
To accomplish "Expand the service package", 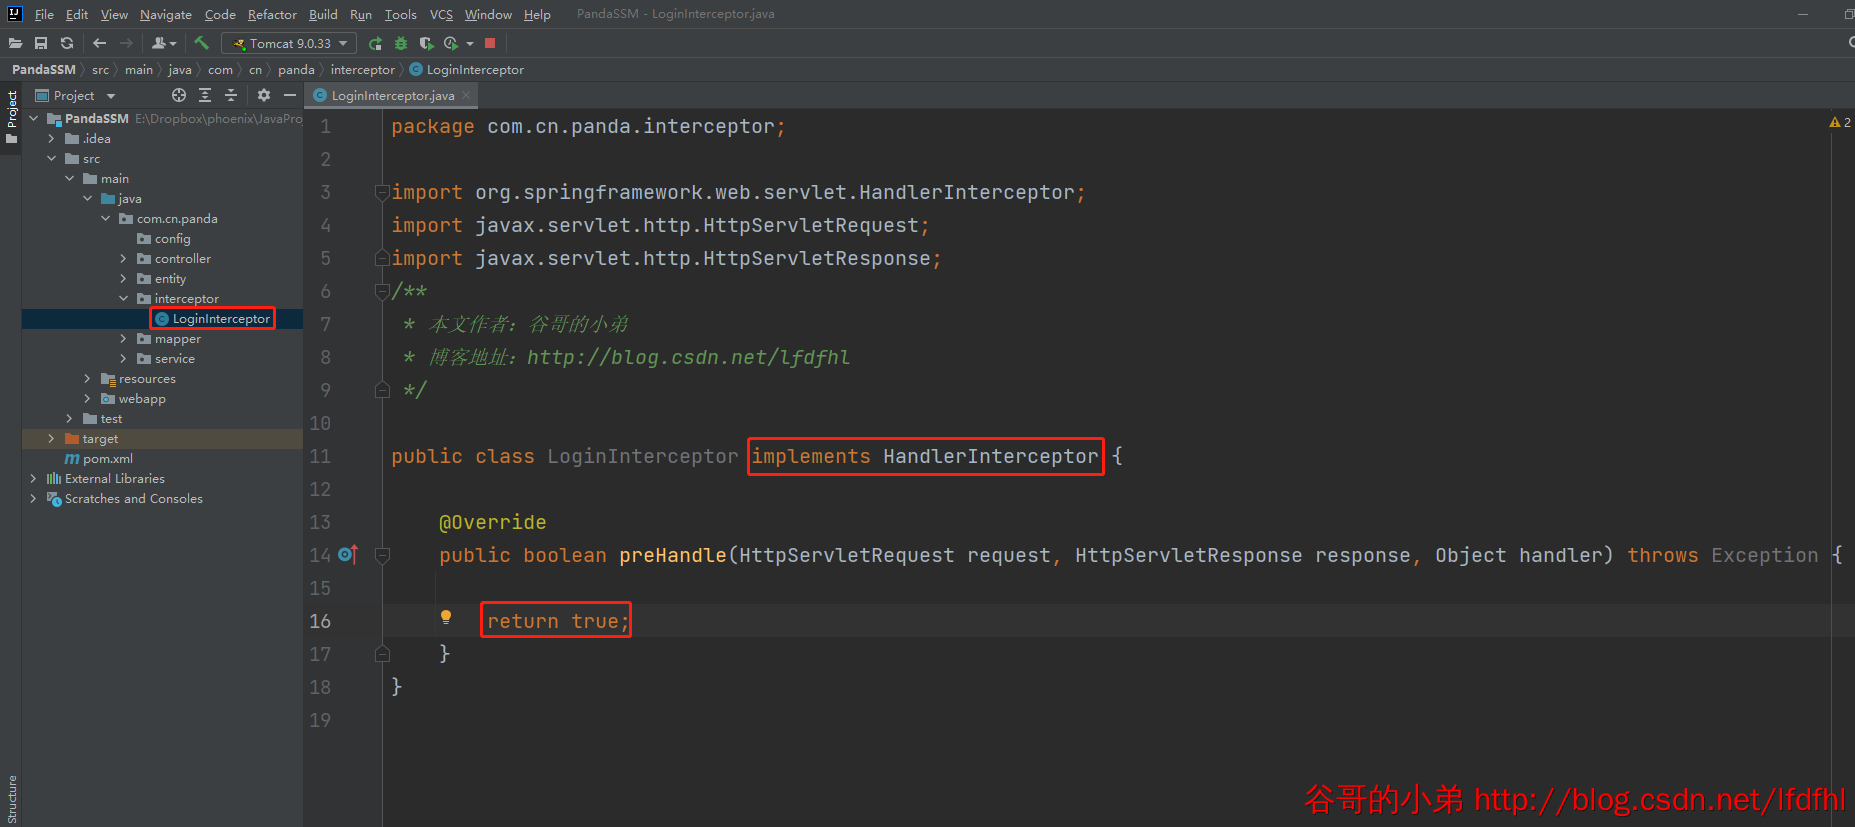I will (x=124, y=358).
